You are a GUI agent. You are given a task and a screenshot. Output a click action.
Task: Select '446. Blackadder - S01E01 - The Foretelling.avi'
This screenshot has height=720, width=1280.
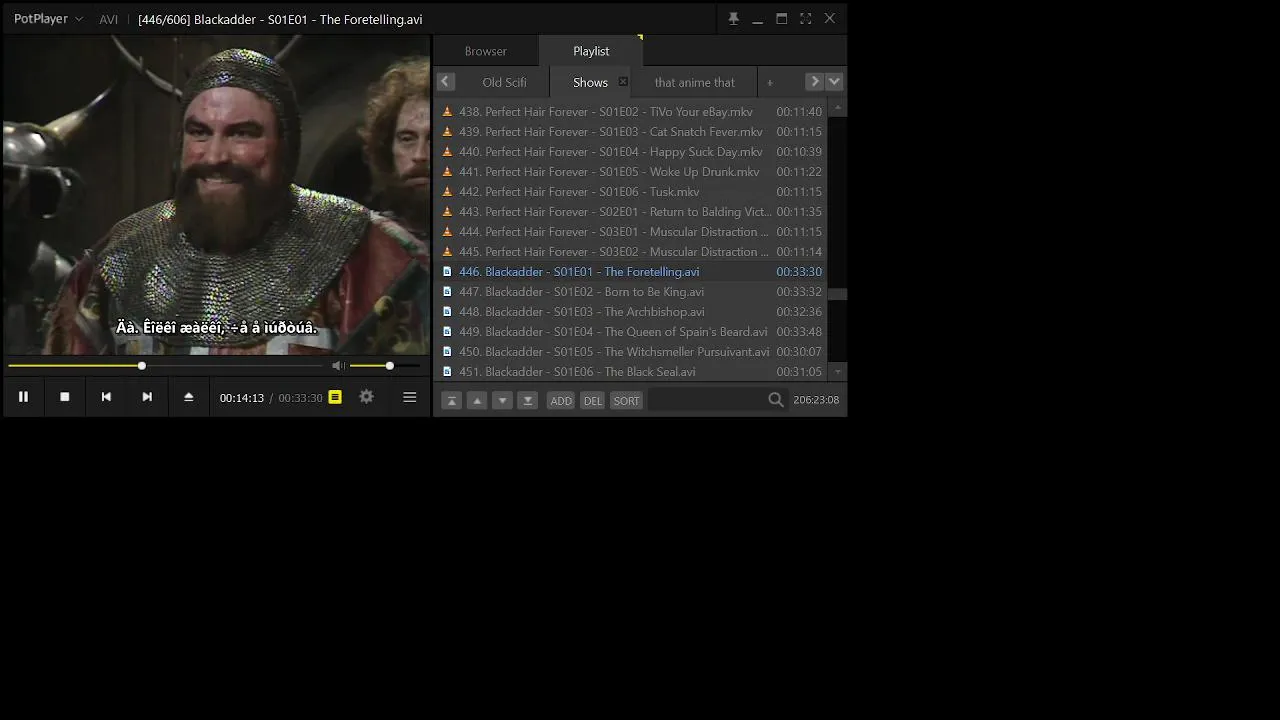631,272
